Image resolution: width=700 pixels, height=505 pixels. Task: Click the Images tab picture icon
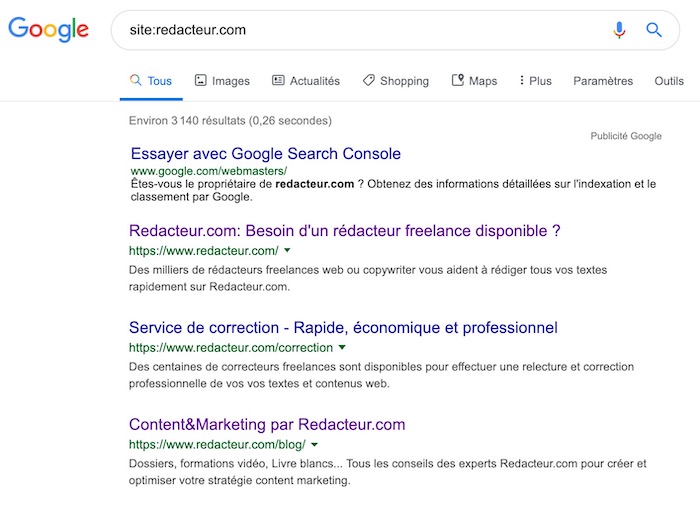coord(200,80)
